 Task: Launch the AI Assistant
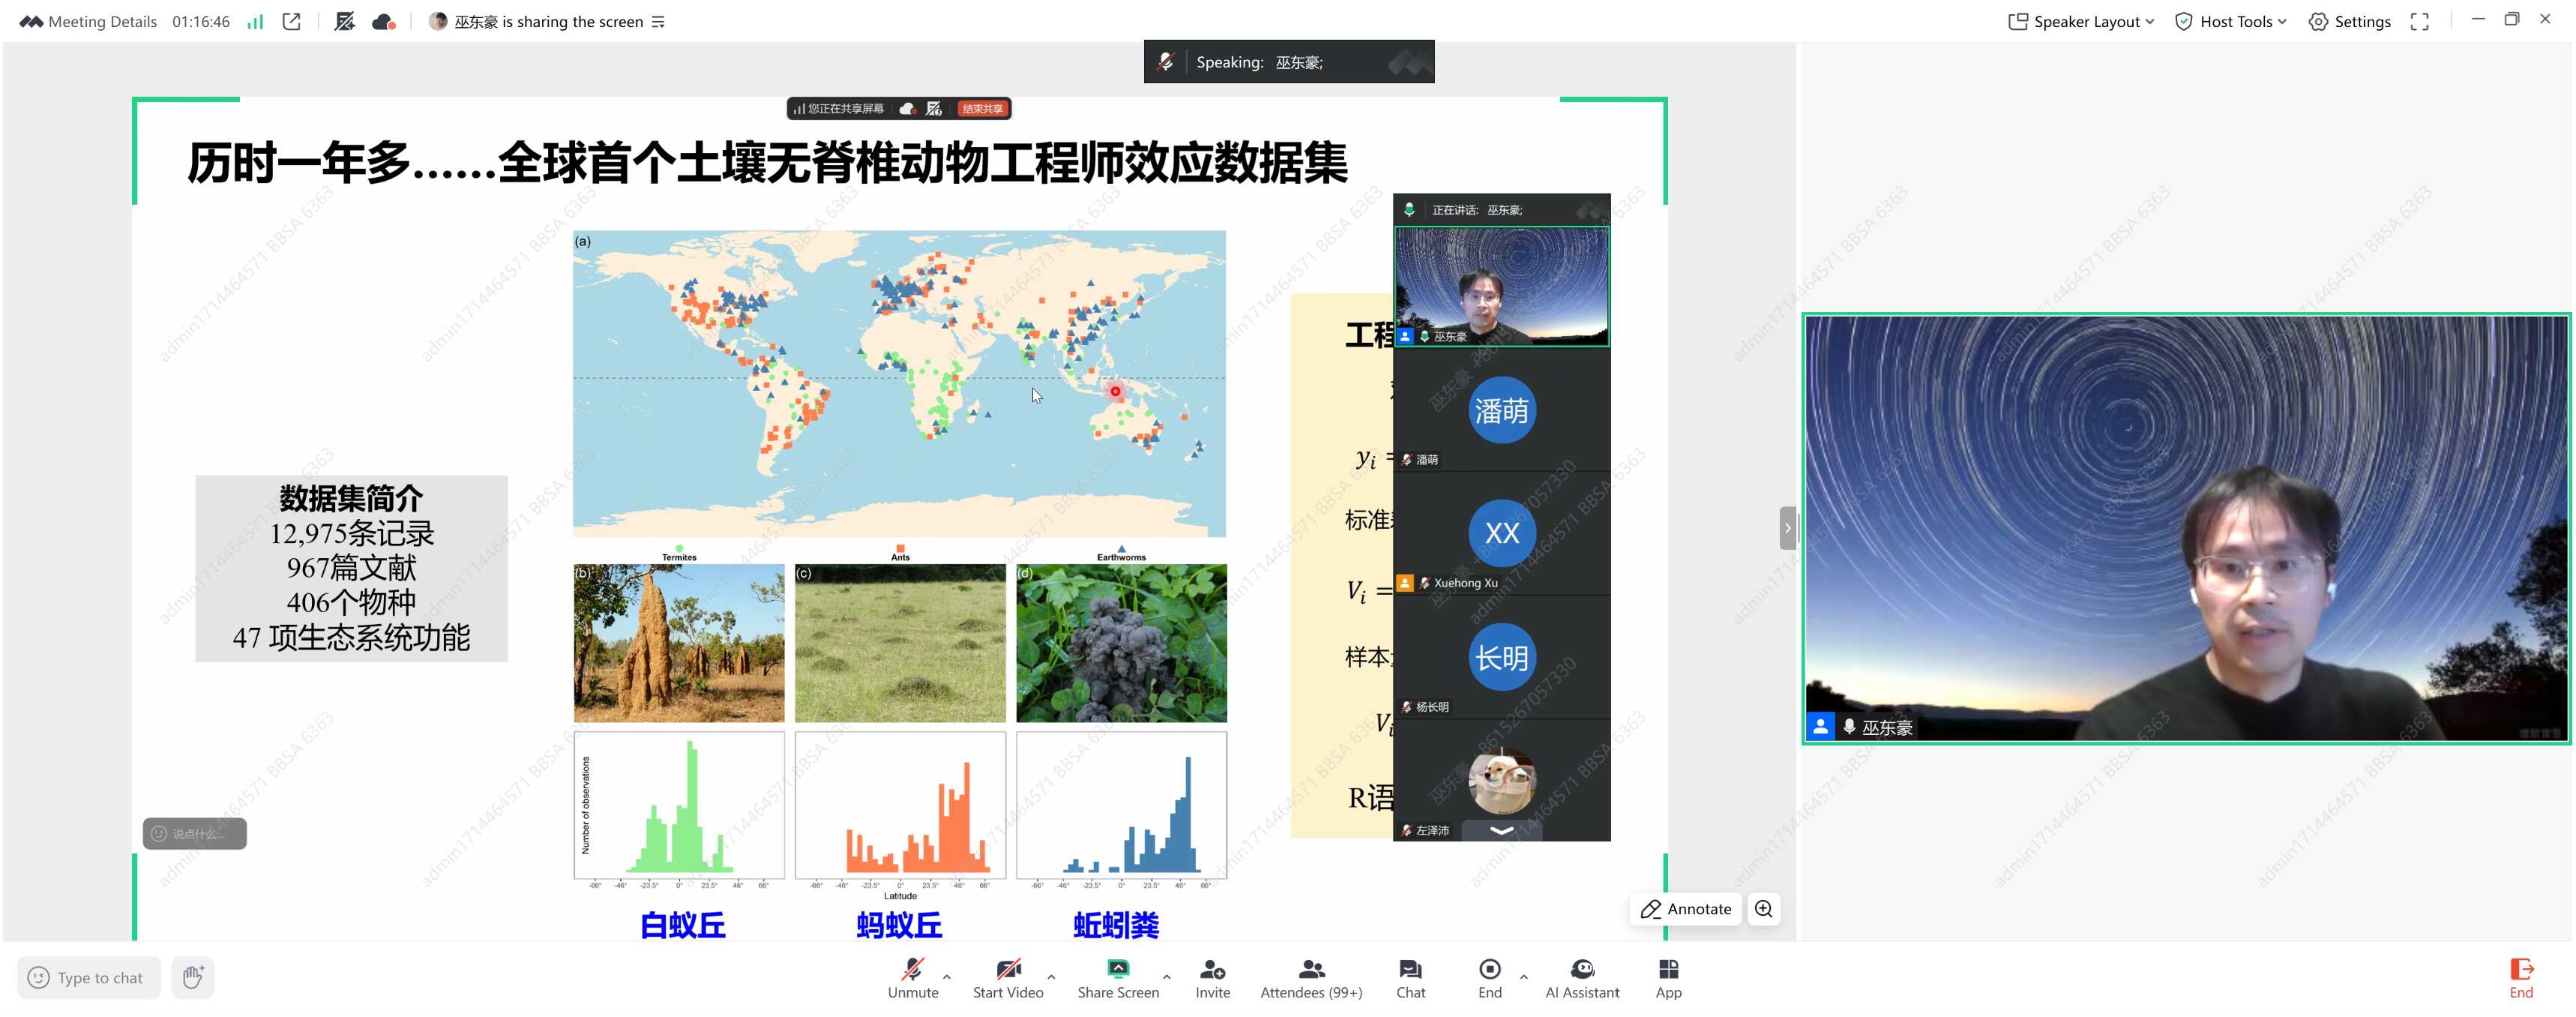point(1581,978)
